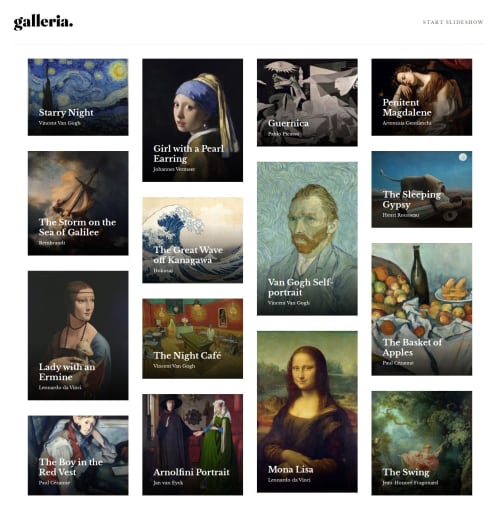Image resolution: width=500 pixels, height=510 pixels.
Task: Open Lady with an Ermine card
Action: tap(78, 335)
